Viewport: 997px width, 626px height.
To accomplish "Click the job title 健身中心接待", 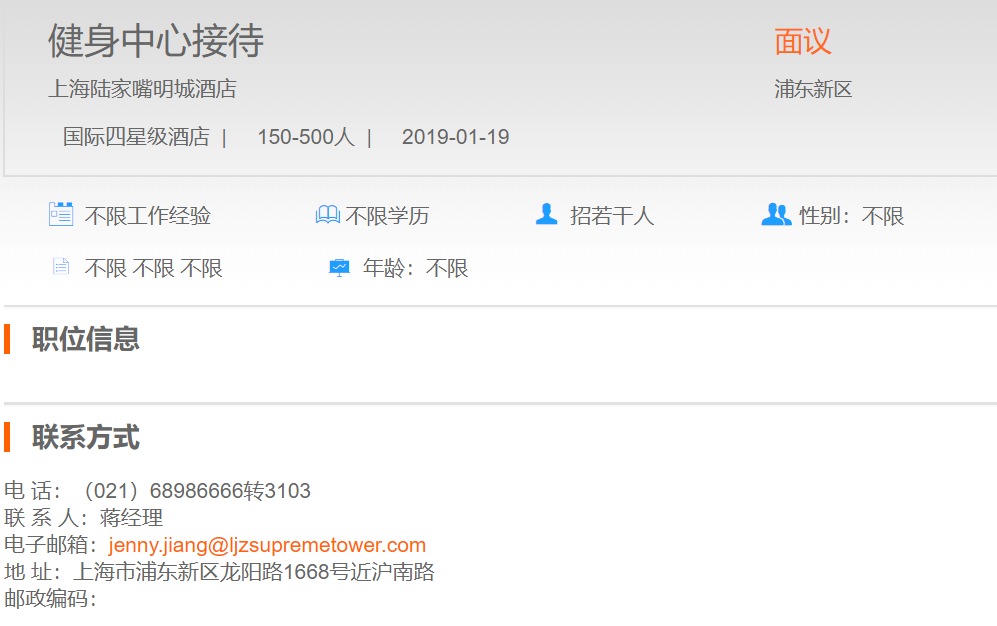I will [x=156, y=41].
